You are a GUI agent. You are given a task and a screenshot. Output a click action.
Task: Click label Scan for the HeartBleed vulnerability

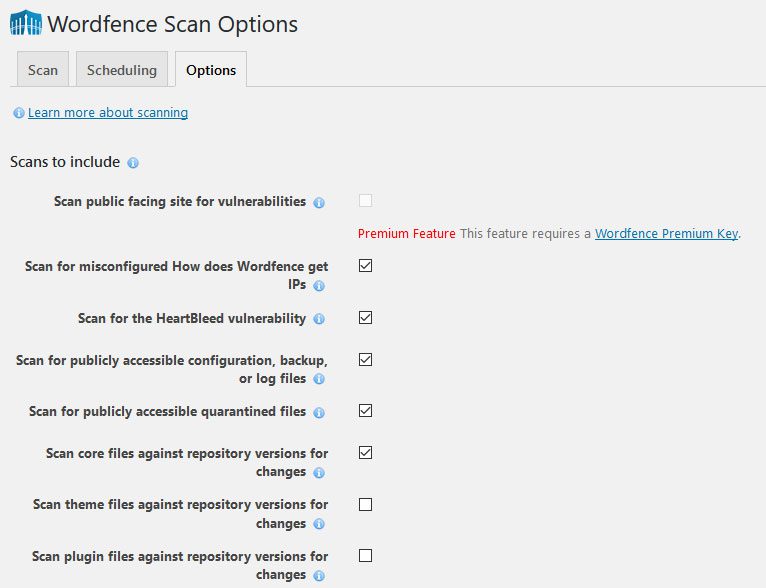tap(192, 318)
